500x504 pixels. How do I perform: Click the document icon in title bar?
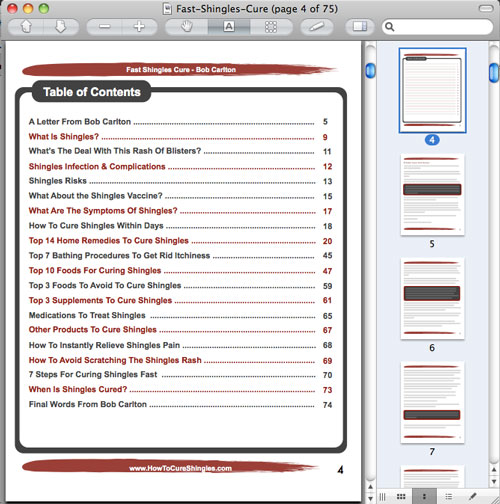[x=167, y=9]
